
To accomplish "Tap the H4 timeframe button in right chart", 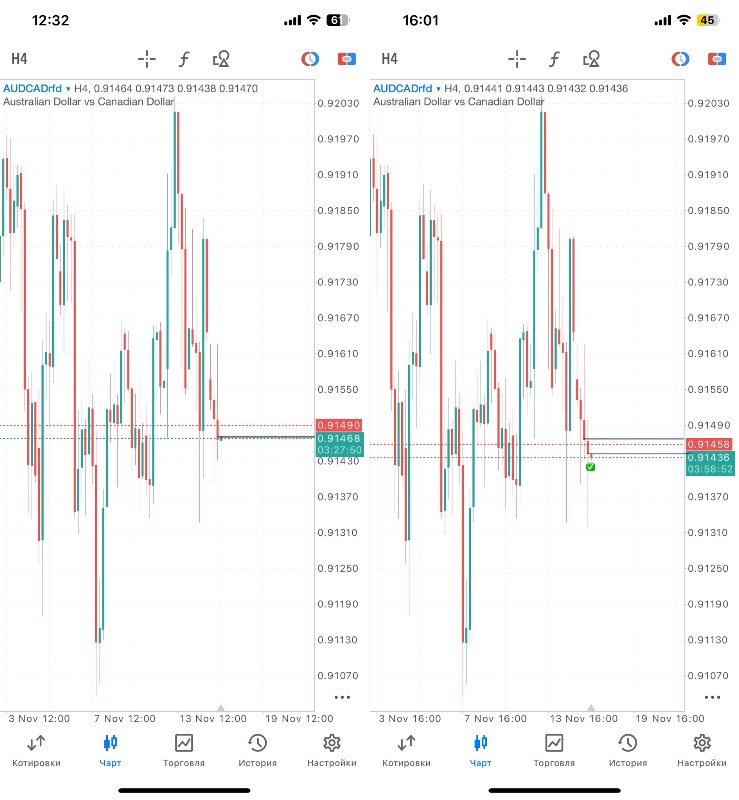I will point(389,59).
